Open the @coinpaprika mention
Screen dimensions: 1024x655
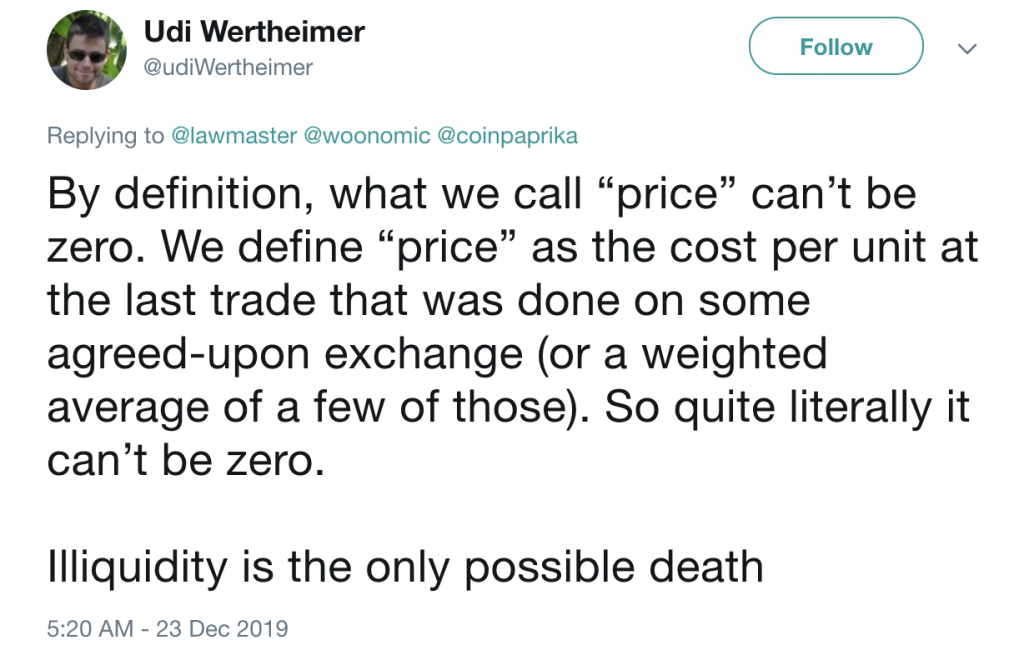click(507, 135)
